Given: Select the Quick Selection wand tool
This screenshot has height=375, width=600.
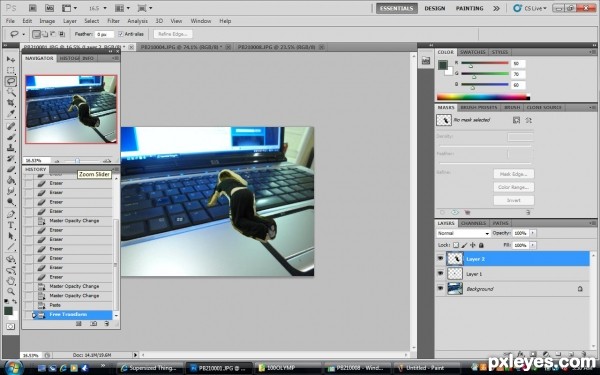Looking at the screenshot, I should (11, 92).
